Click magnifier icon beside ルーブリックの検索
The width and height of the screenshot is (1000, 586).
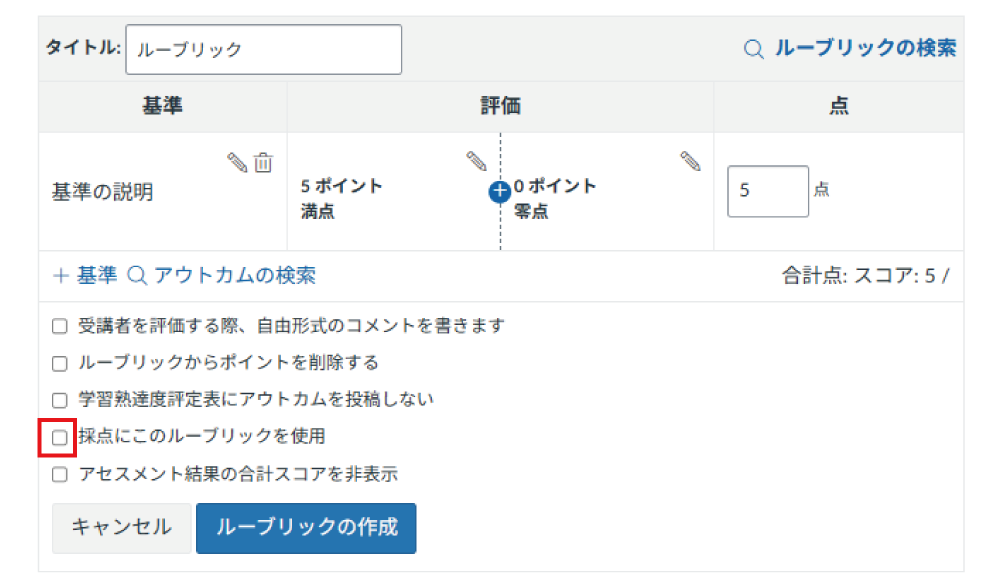click(x=754, y=49)
